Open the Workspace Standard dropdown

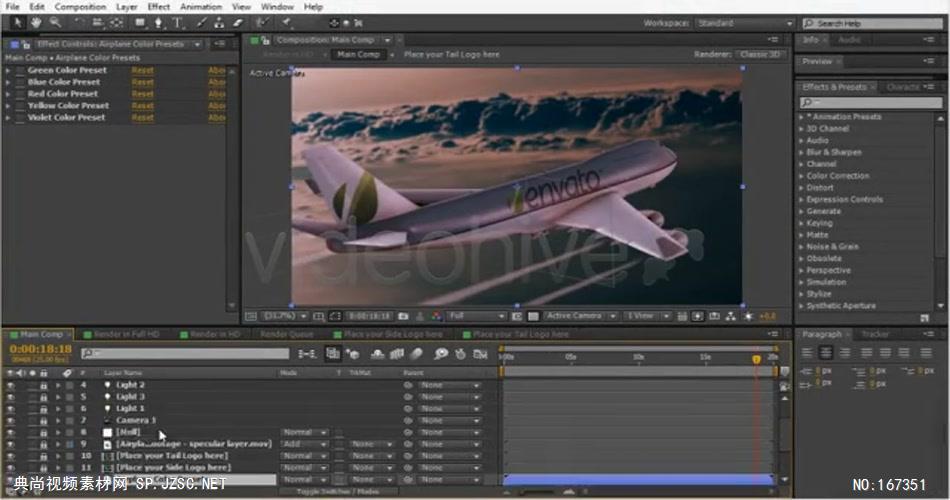pyautogui.click(x=731, y=22)
